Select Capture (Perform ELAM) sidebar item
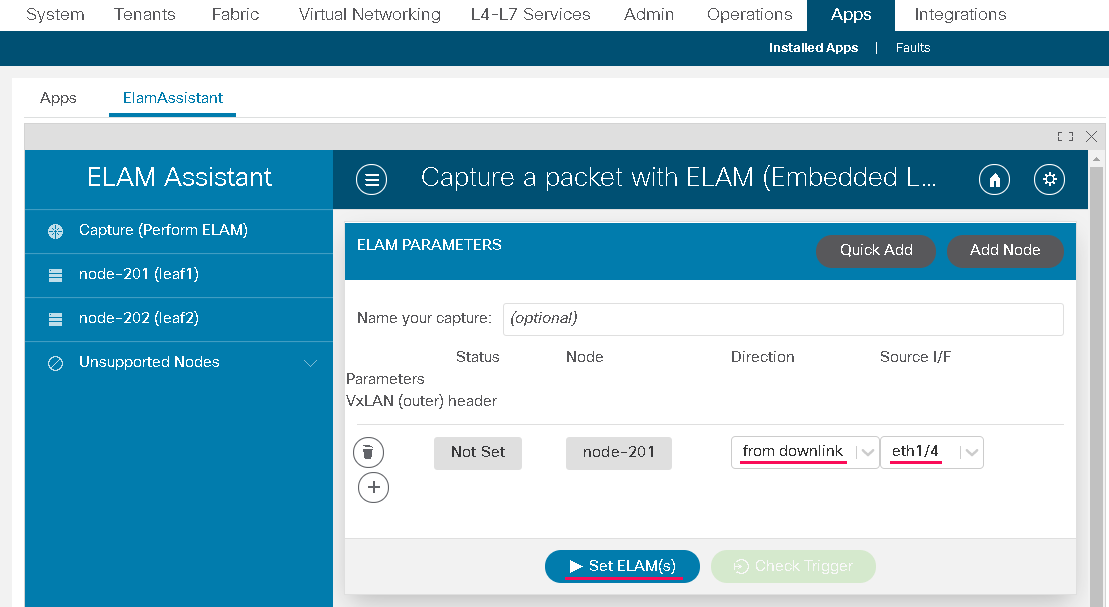 179,231
